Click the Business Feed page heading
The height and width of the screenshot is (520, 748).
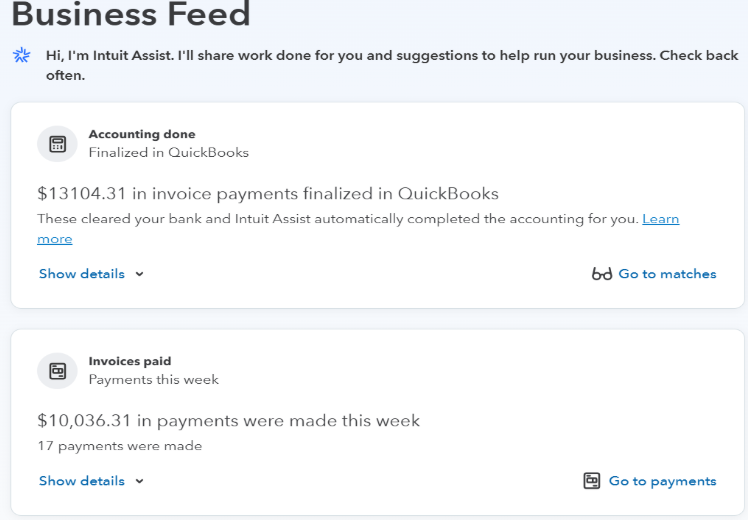[131, 13]
